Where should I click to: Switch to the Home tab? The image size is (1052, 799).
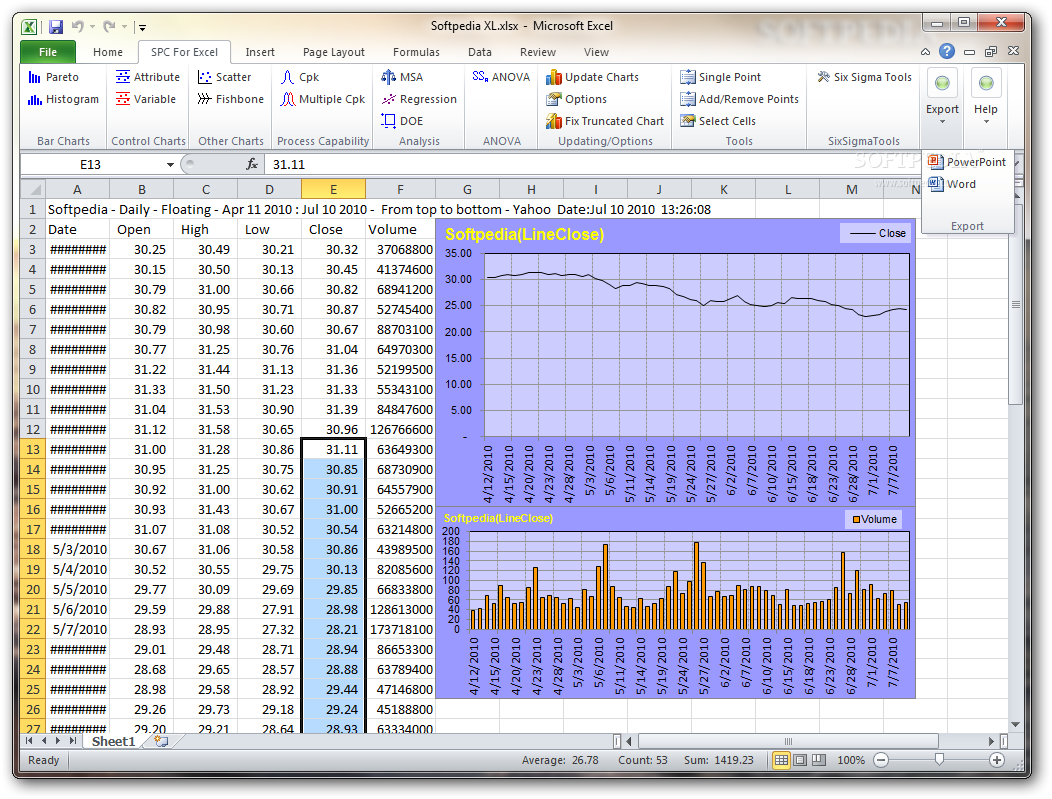tap(107, 52)
